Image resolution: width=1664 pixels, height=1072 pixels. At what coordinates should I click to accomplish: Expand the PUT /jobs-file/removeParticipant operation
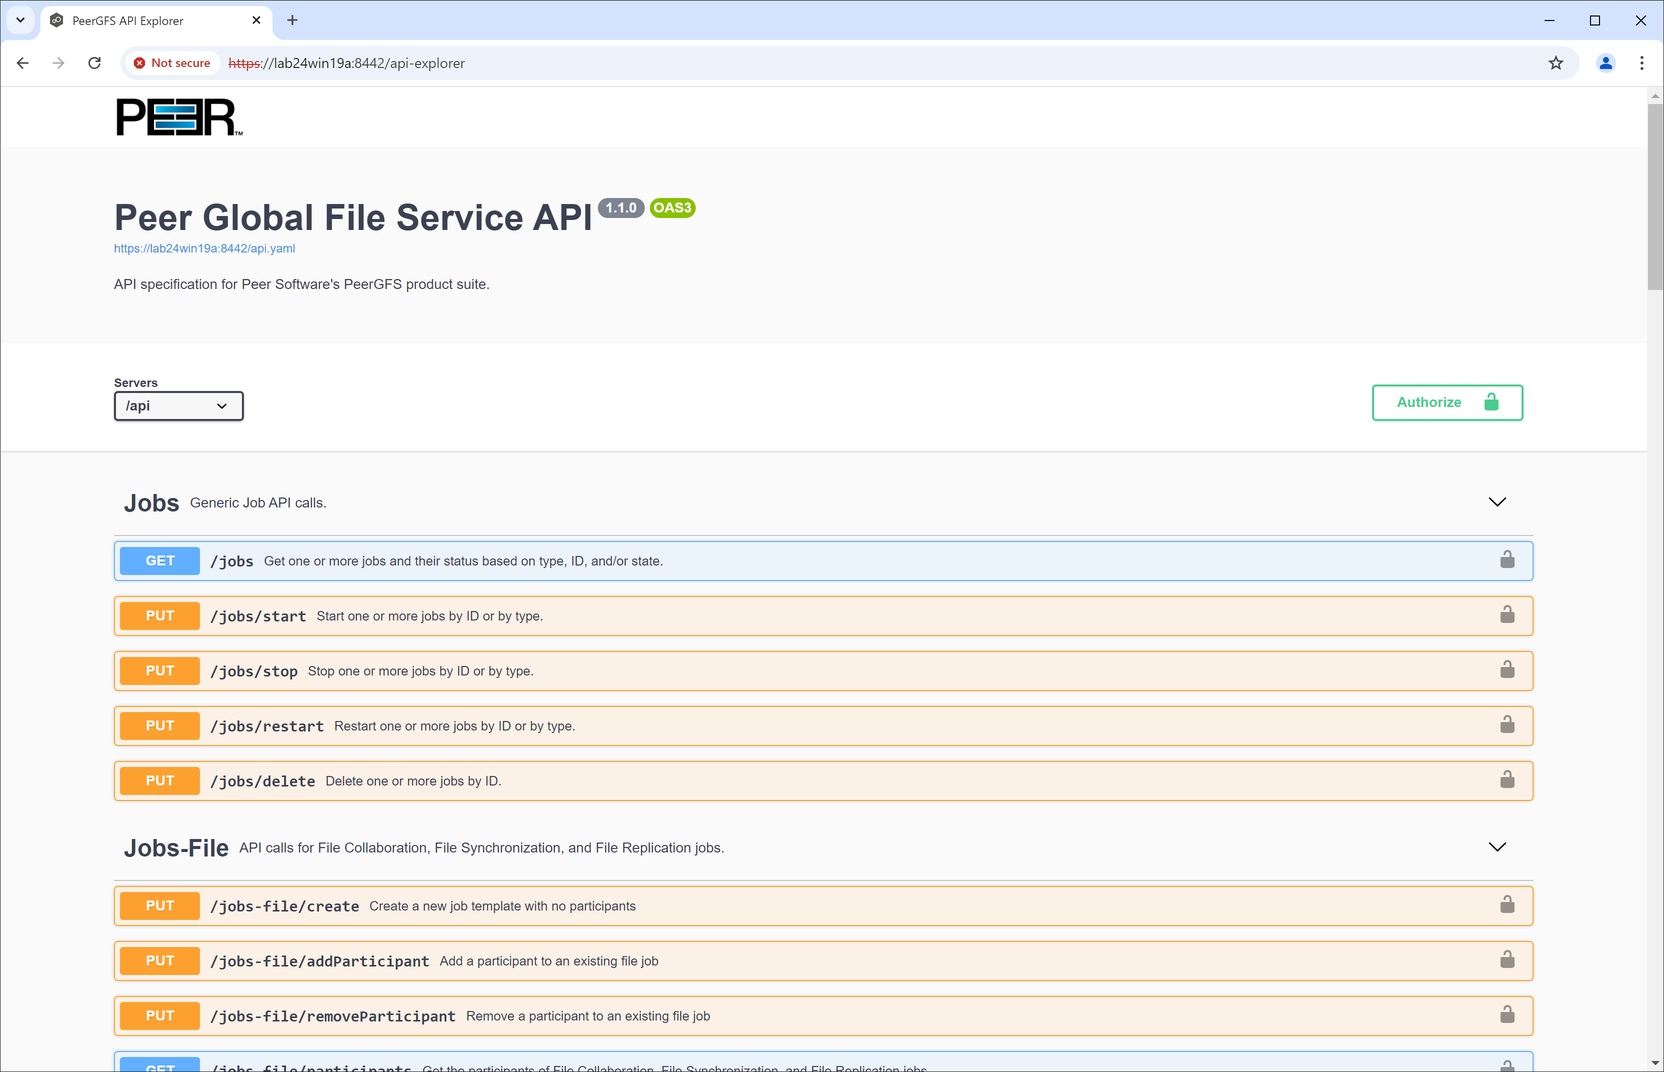[824, 1016]
